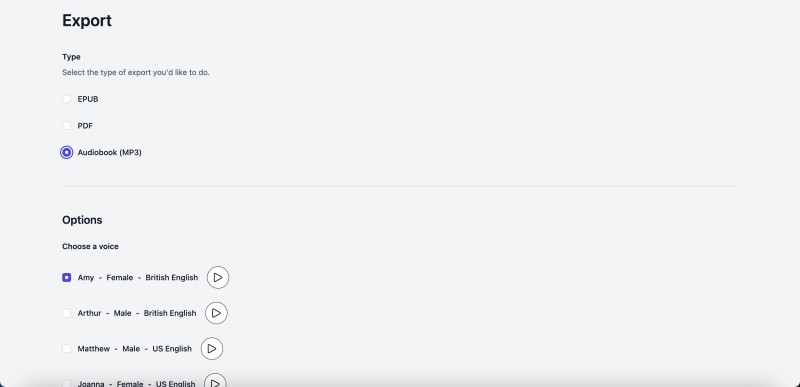Click the Options section heading
The image size is (800, 387).
[x=82, y=220]
